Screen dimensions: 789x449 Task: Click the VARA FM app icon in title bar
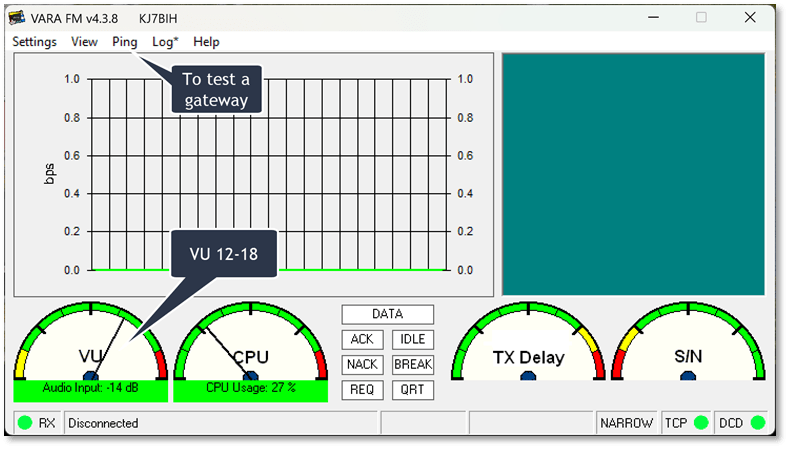(x=16, y=17)
